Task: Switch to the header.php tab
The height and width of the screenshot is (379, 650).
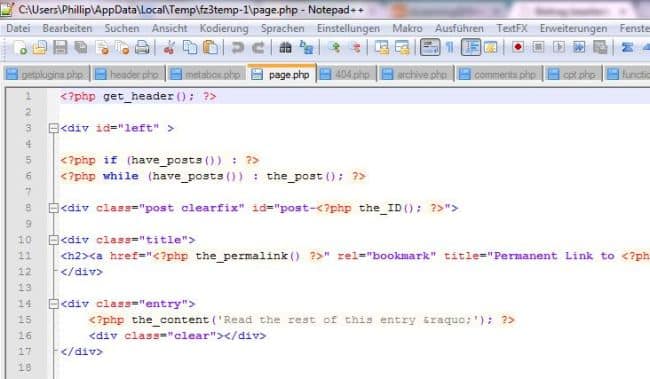Action: click(x=128, y=75)
